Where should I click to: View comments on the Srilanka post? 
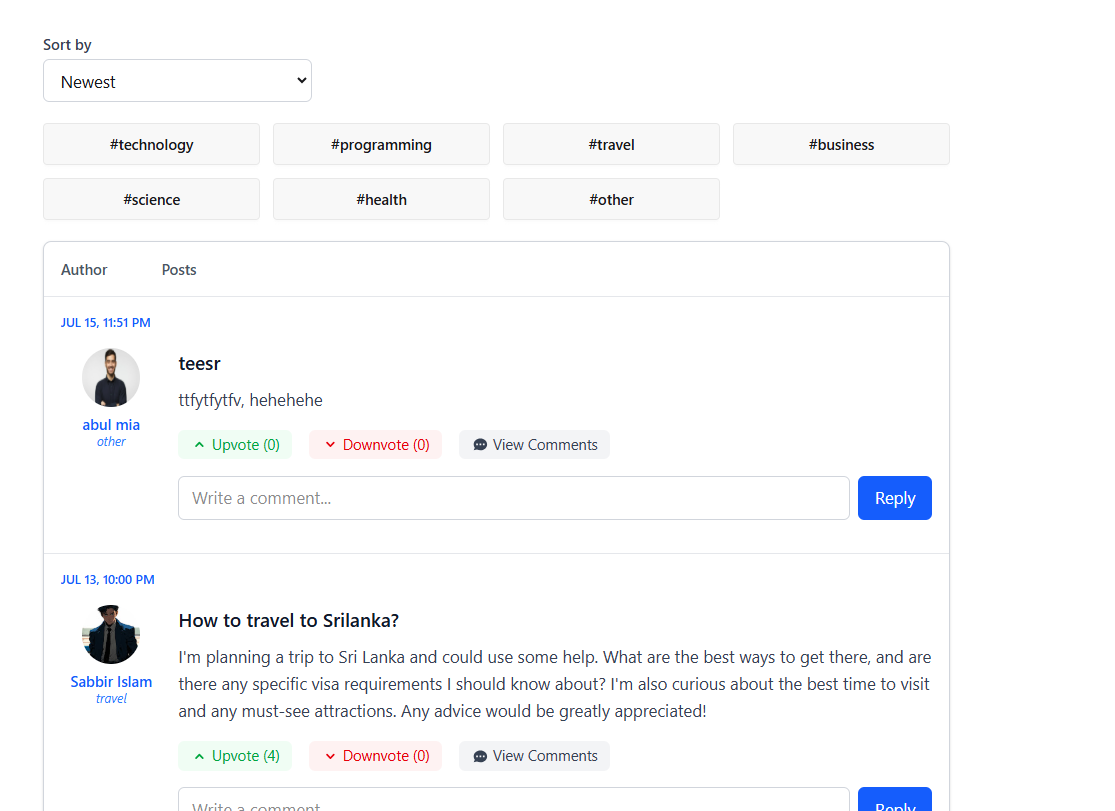pyautogui.click(x=534, y=756)
